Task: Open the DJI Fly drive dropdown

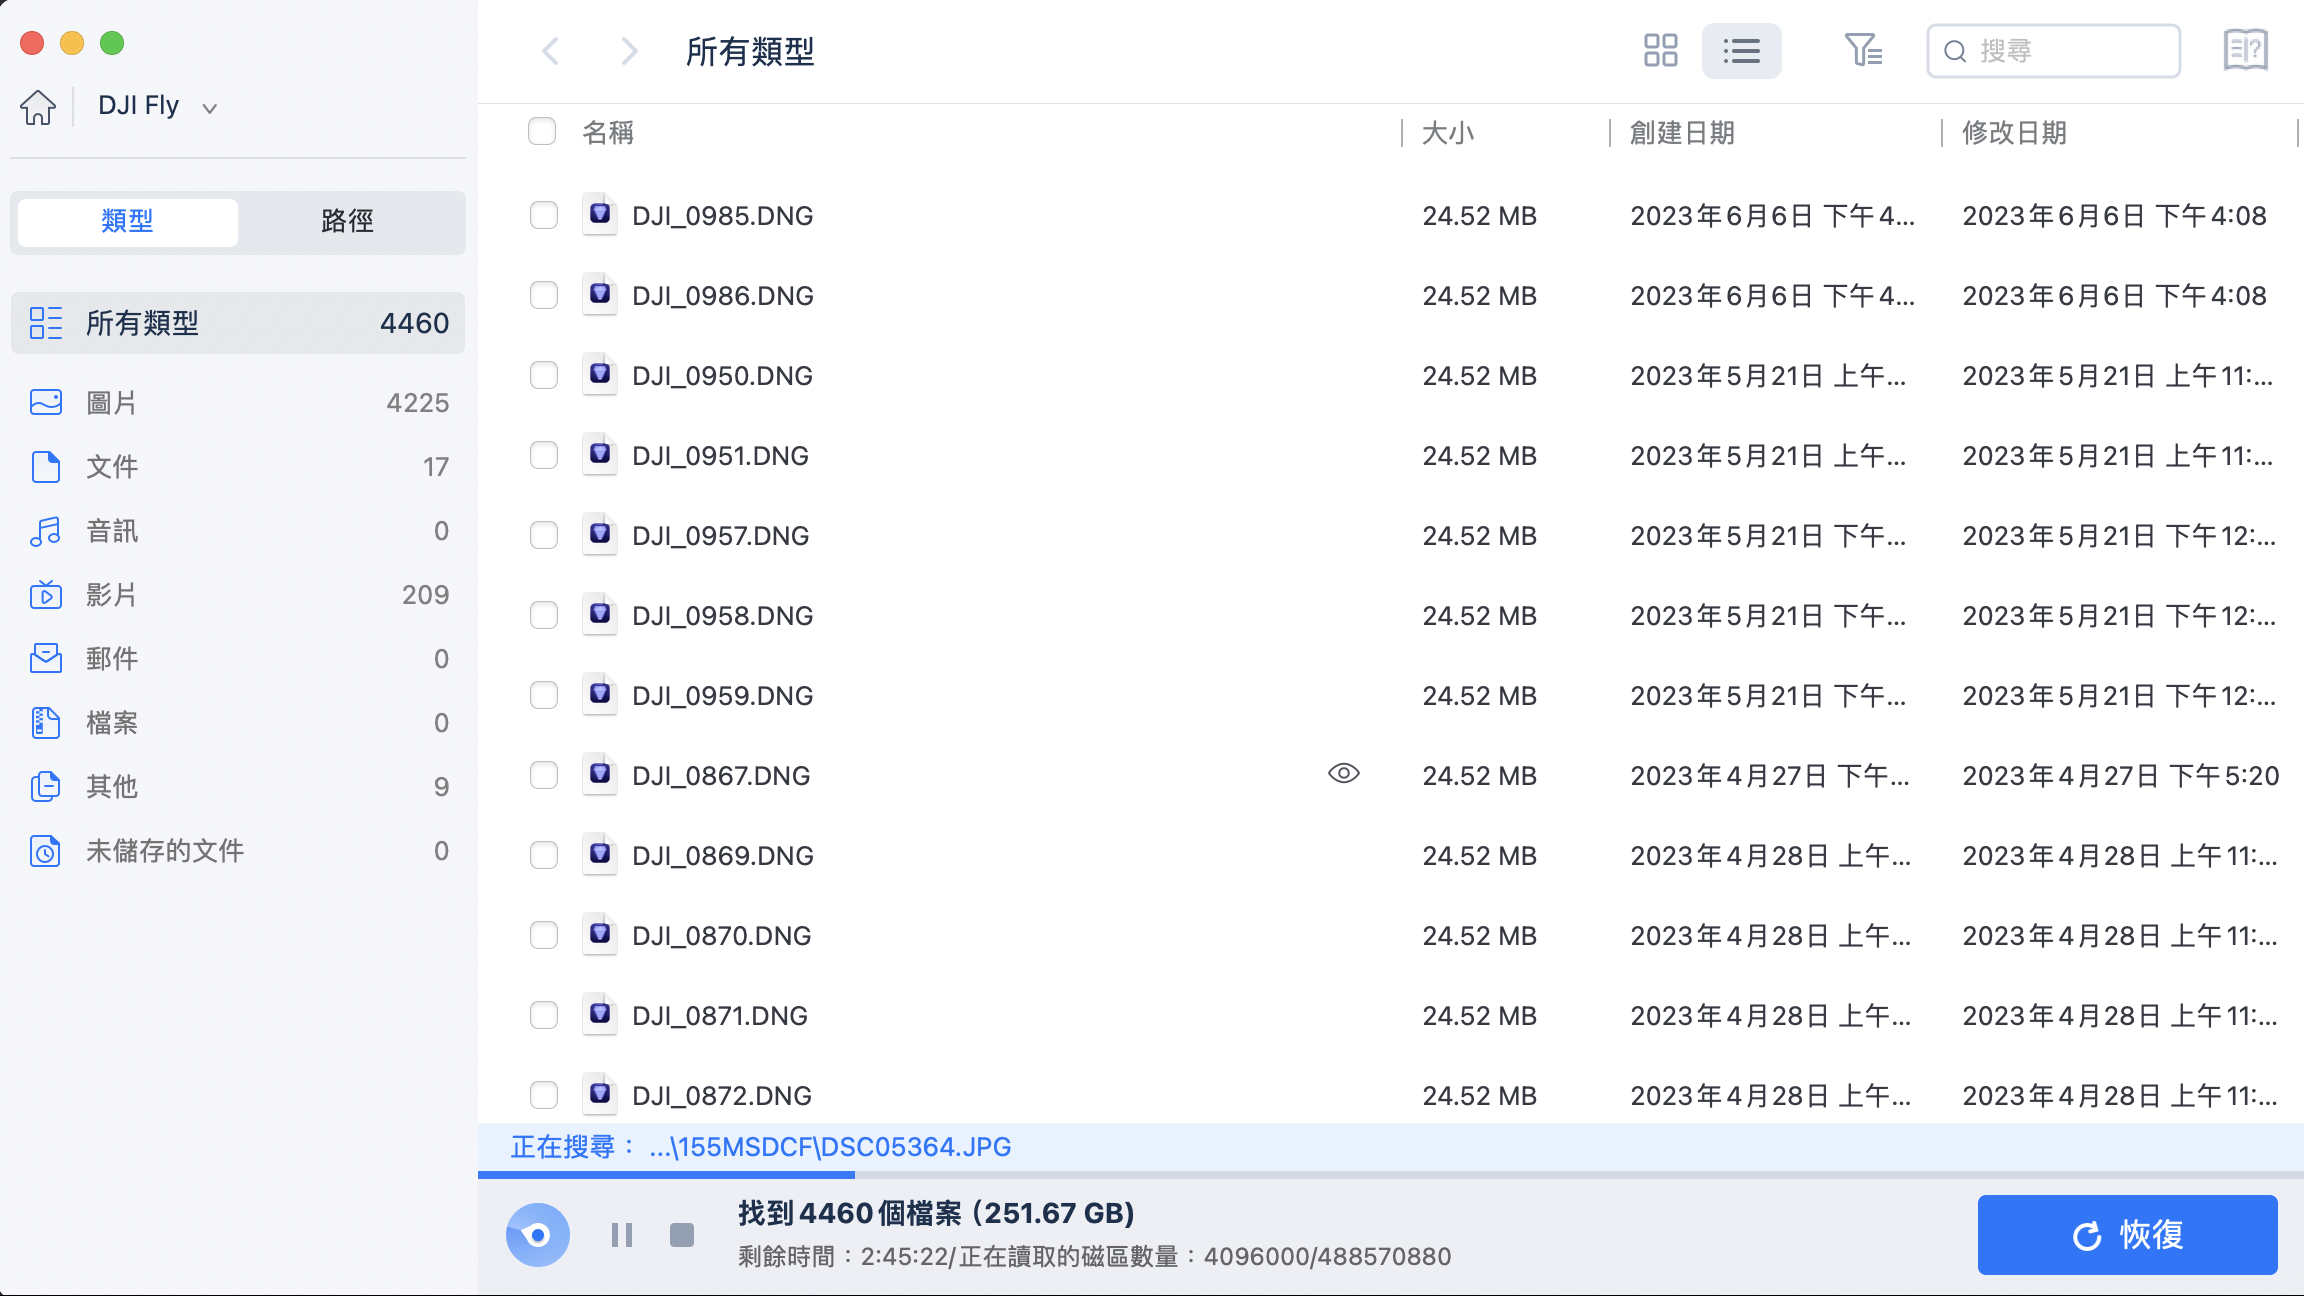Action: [x=158, y=106]
